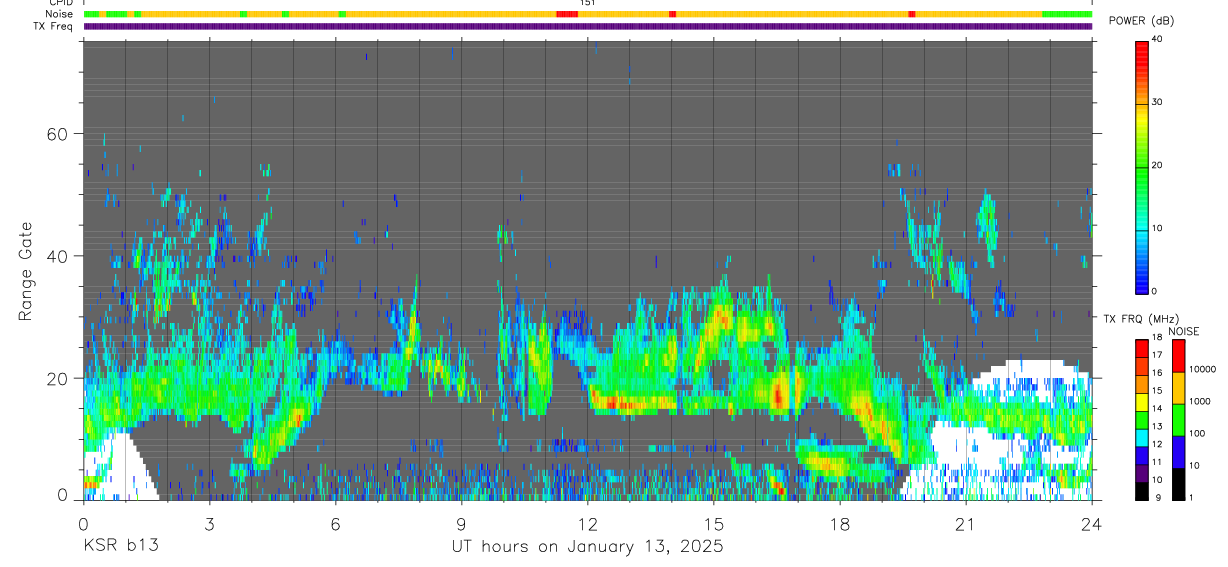Click the TX FRQ (MHz) color scale

click(1142, 419)
